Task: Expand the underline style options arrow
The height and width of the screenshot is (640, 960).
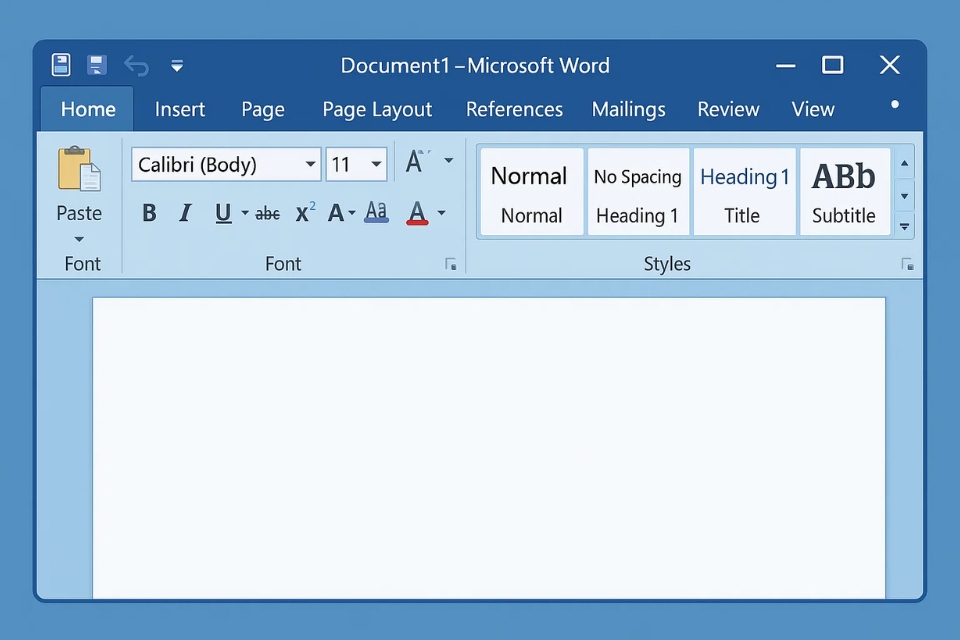Action: point(242,213)
